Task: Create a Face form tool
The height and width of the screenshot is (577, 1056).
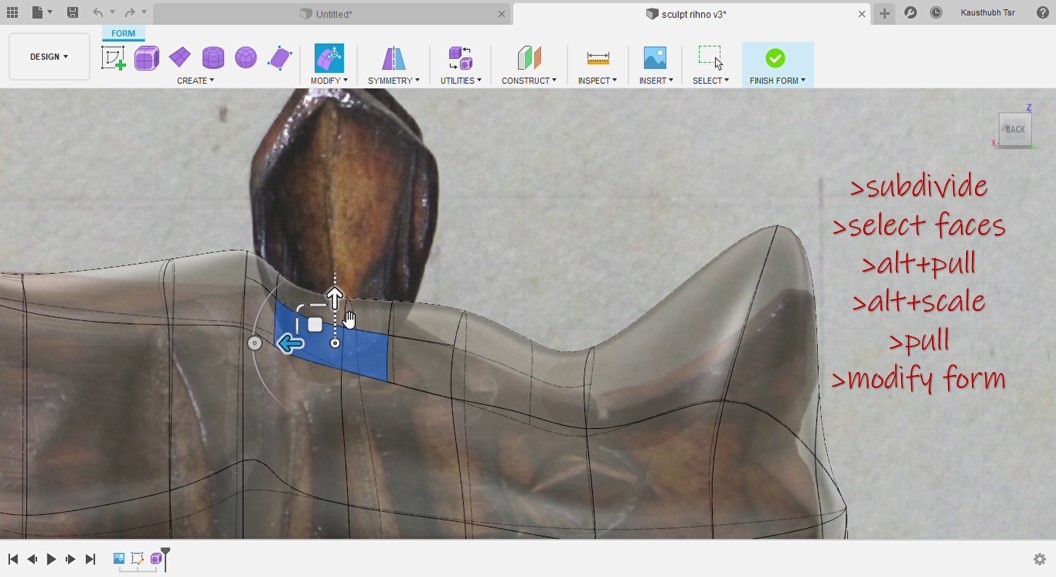Action: point(279,58)
